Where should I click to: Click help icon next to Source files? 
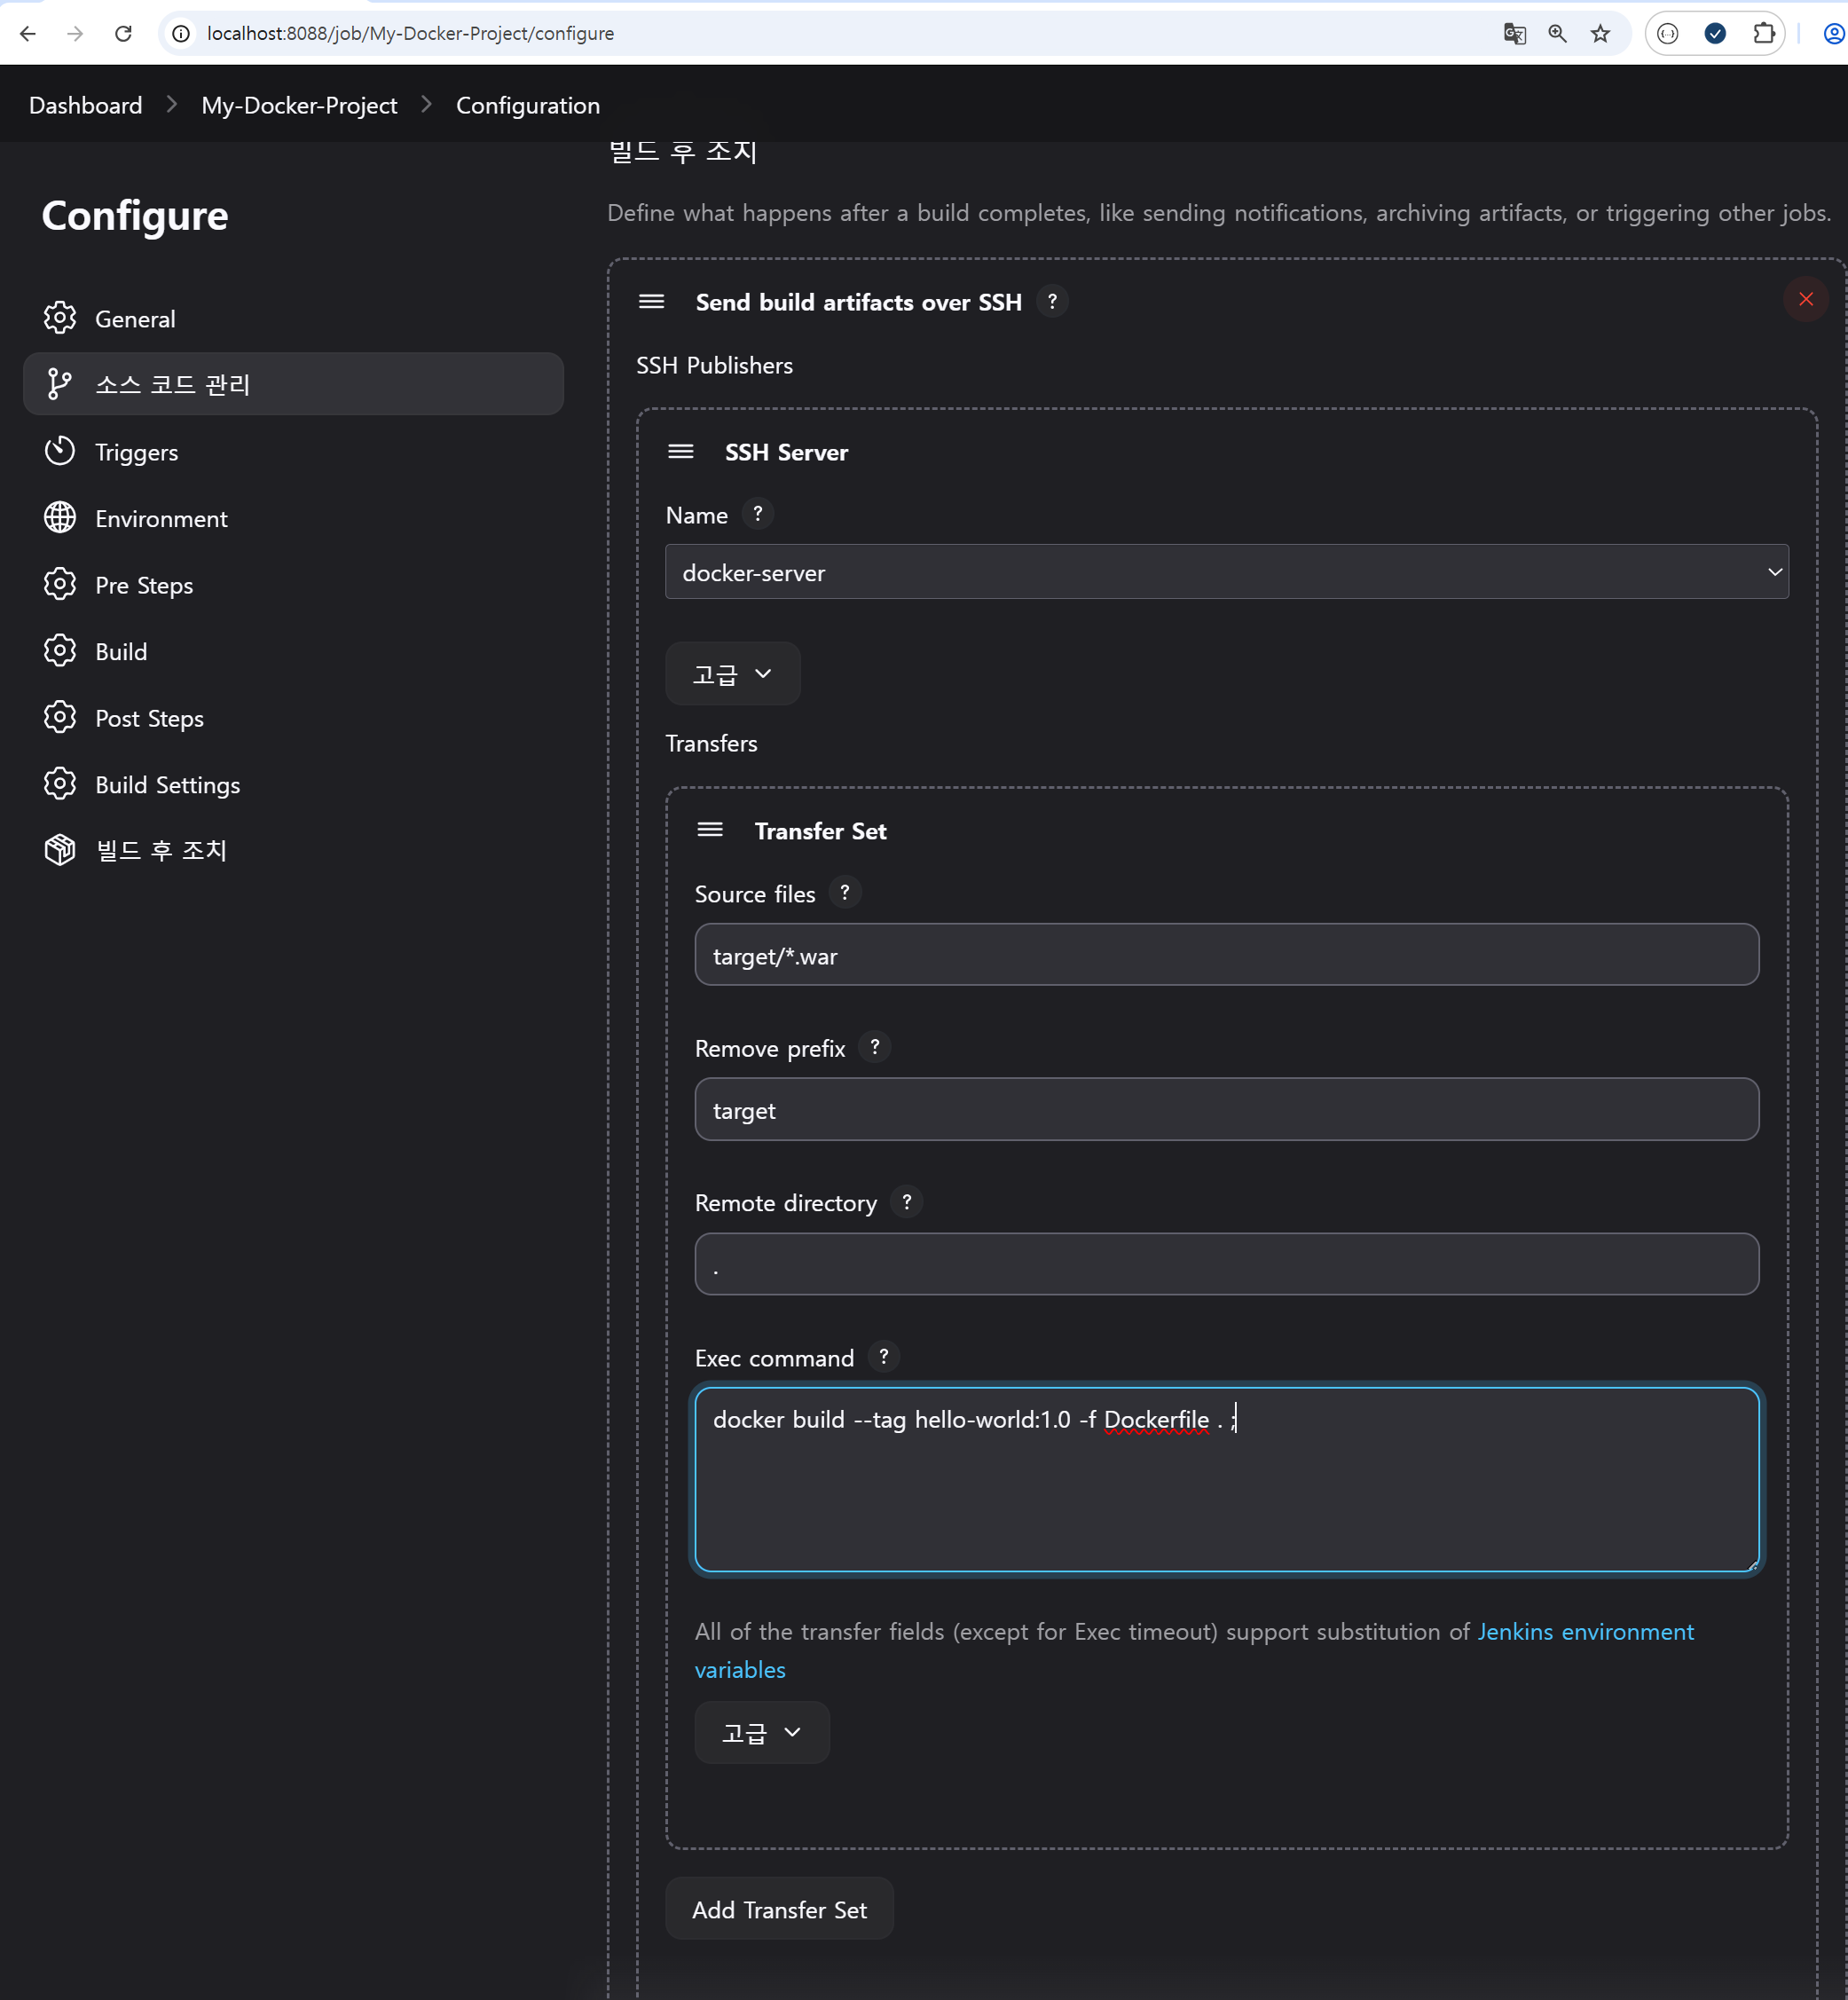[845, 893]
